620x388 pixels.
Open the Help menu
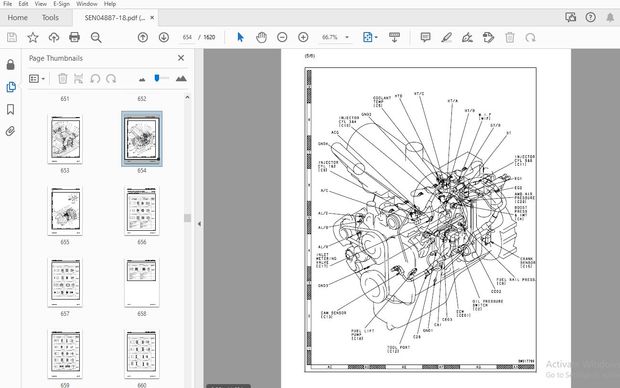coord(110,4)
